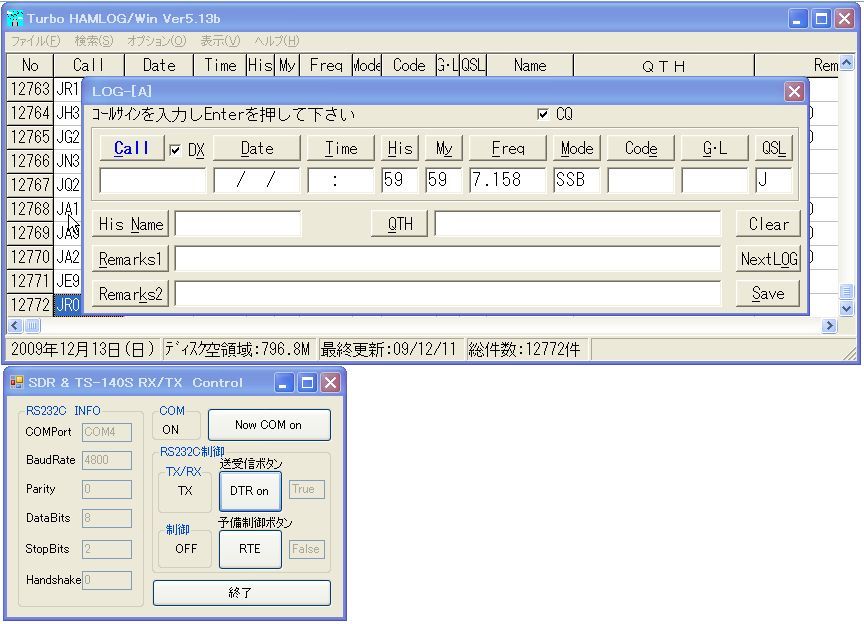Image resolution: width=864 pixels, height=624 pixels.
Task: Click the Remarks2 button
Action: pyautogui.click(x=131, y=294)
